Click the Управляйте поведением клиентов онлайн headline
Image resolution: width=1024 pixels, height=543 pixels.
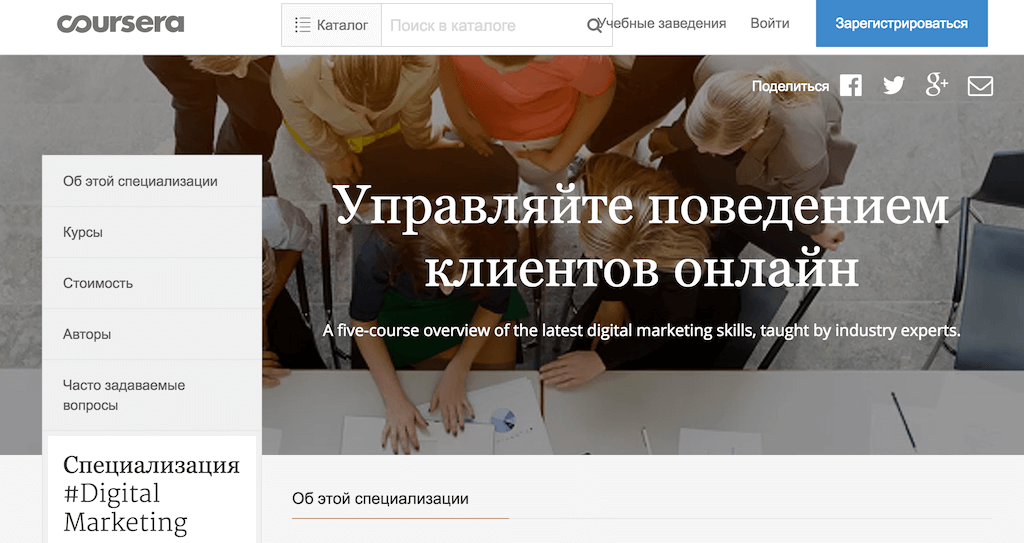[x=640, y=237]
